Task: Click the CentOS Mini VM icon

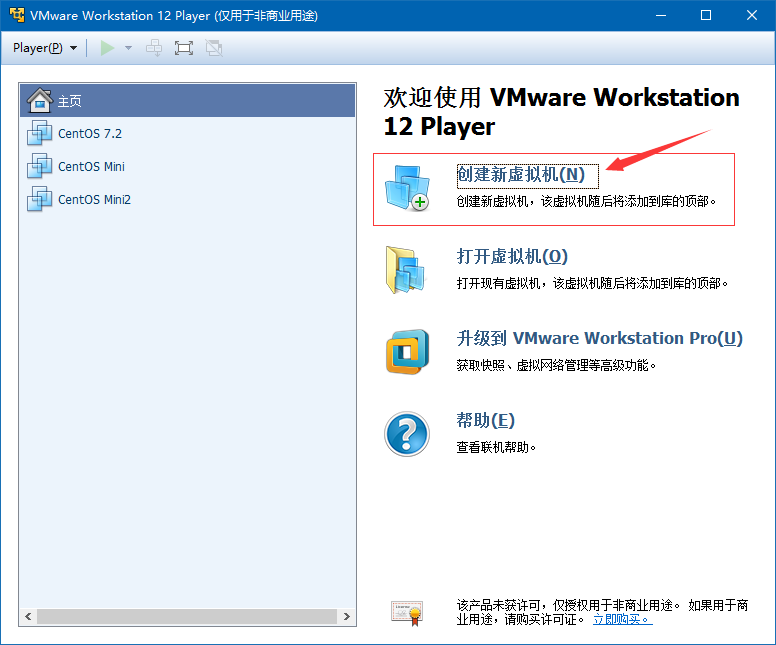Action: [40, 166]
